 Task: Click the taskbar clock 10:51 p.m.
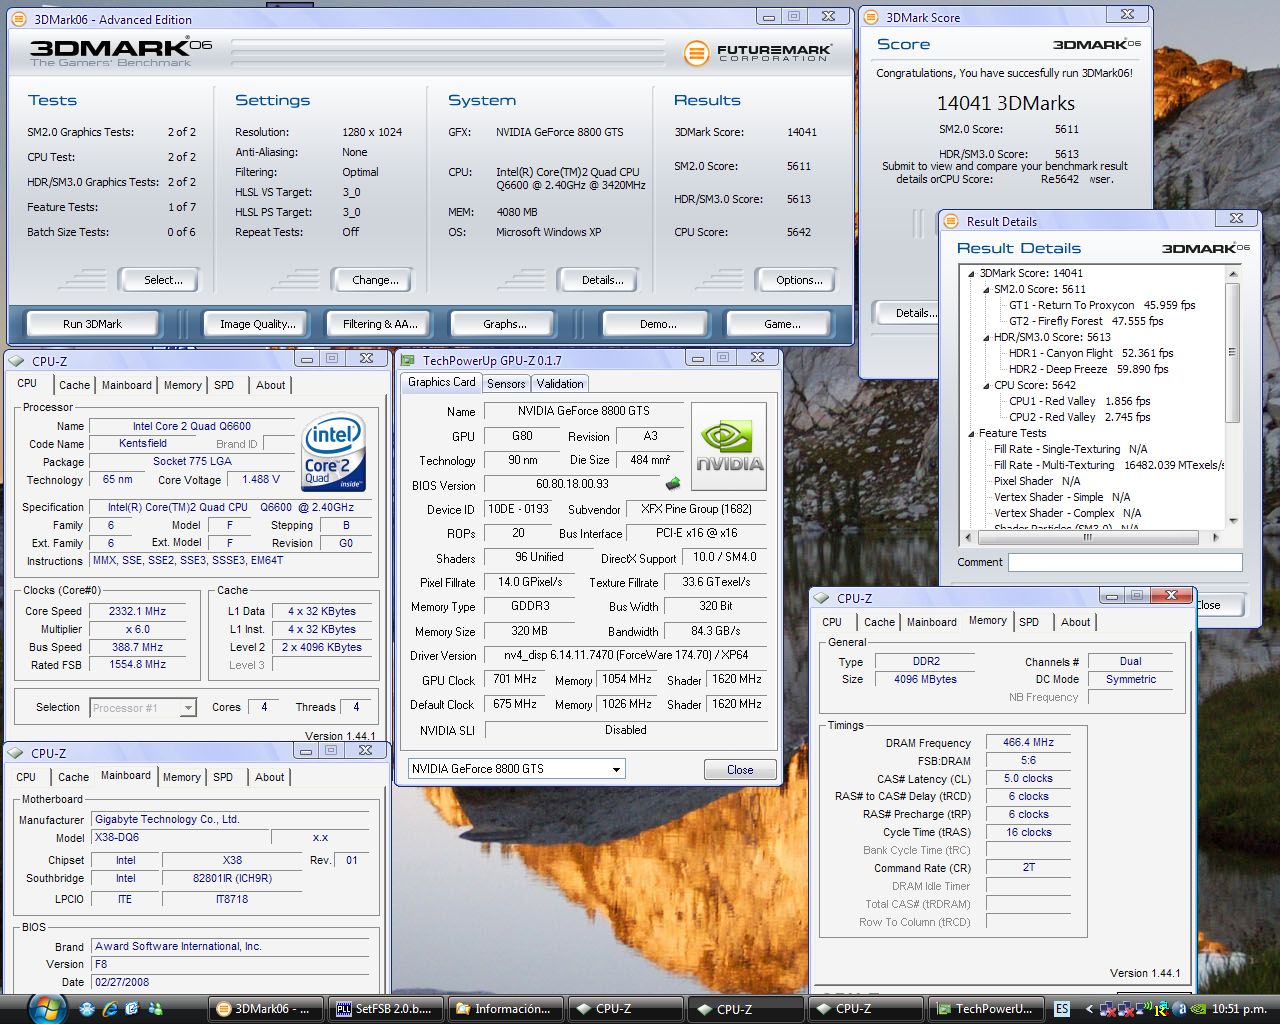(1238, 1009)
